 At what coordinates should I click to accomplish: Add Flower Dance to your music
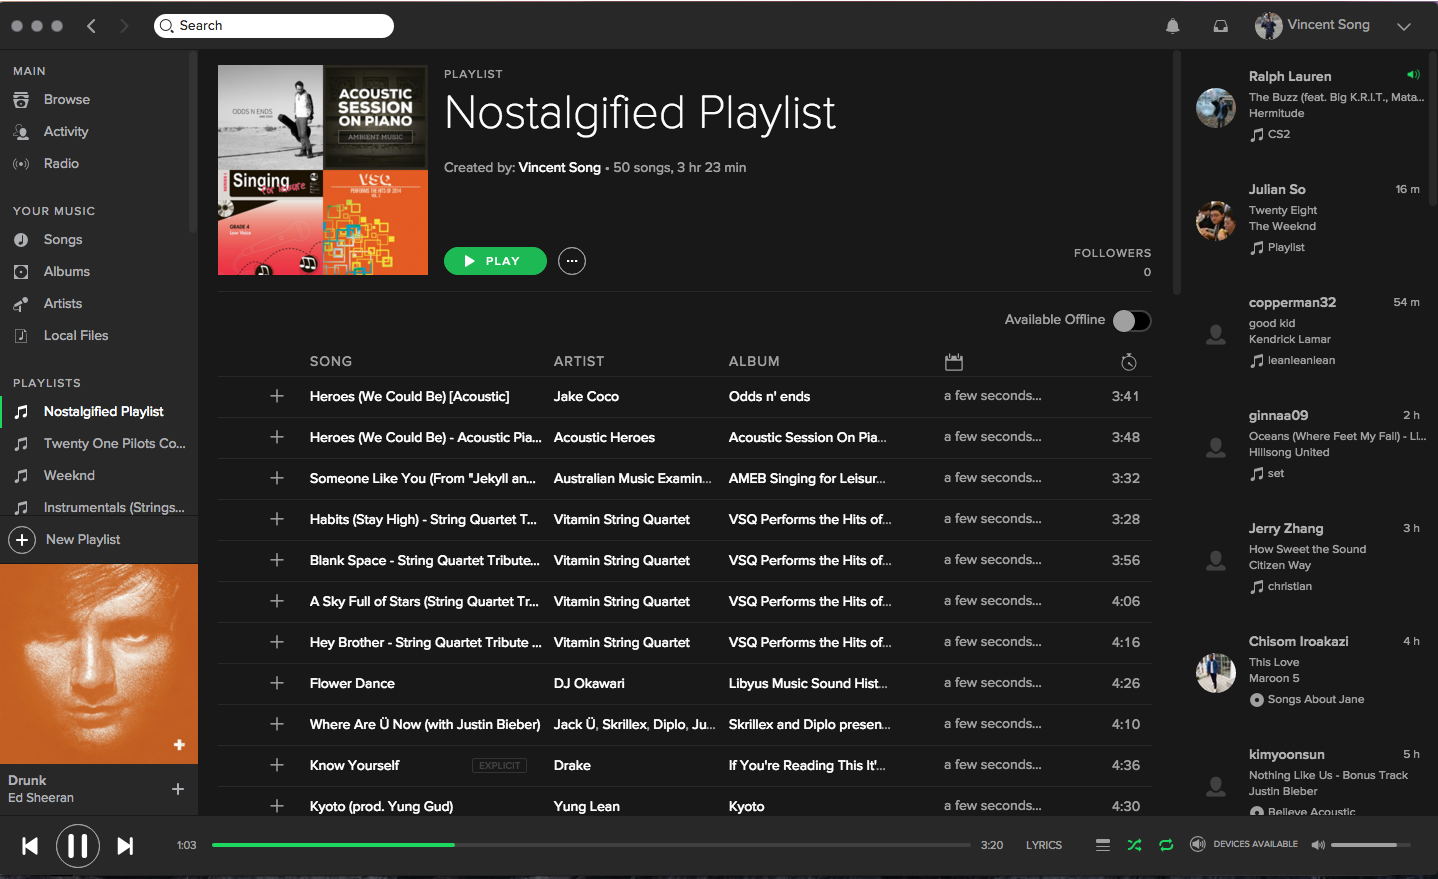pyautogui.click(x=277, y=683)
